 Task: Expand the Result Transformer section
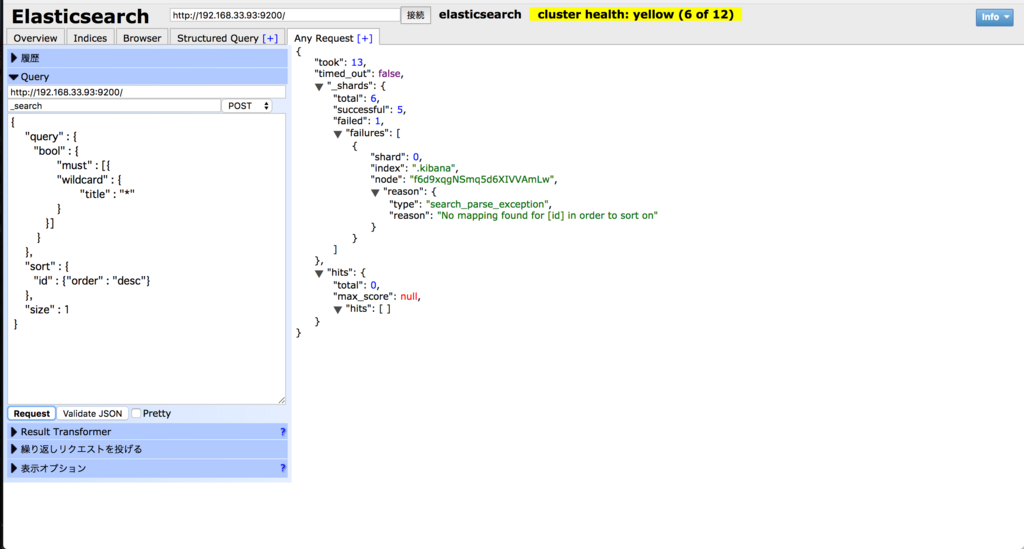[x=147, y=431]
